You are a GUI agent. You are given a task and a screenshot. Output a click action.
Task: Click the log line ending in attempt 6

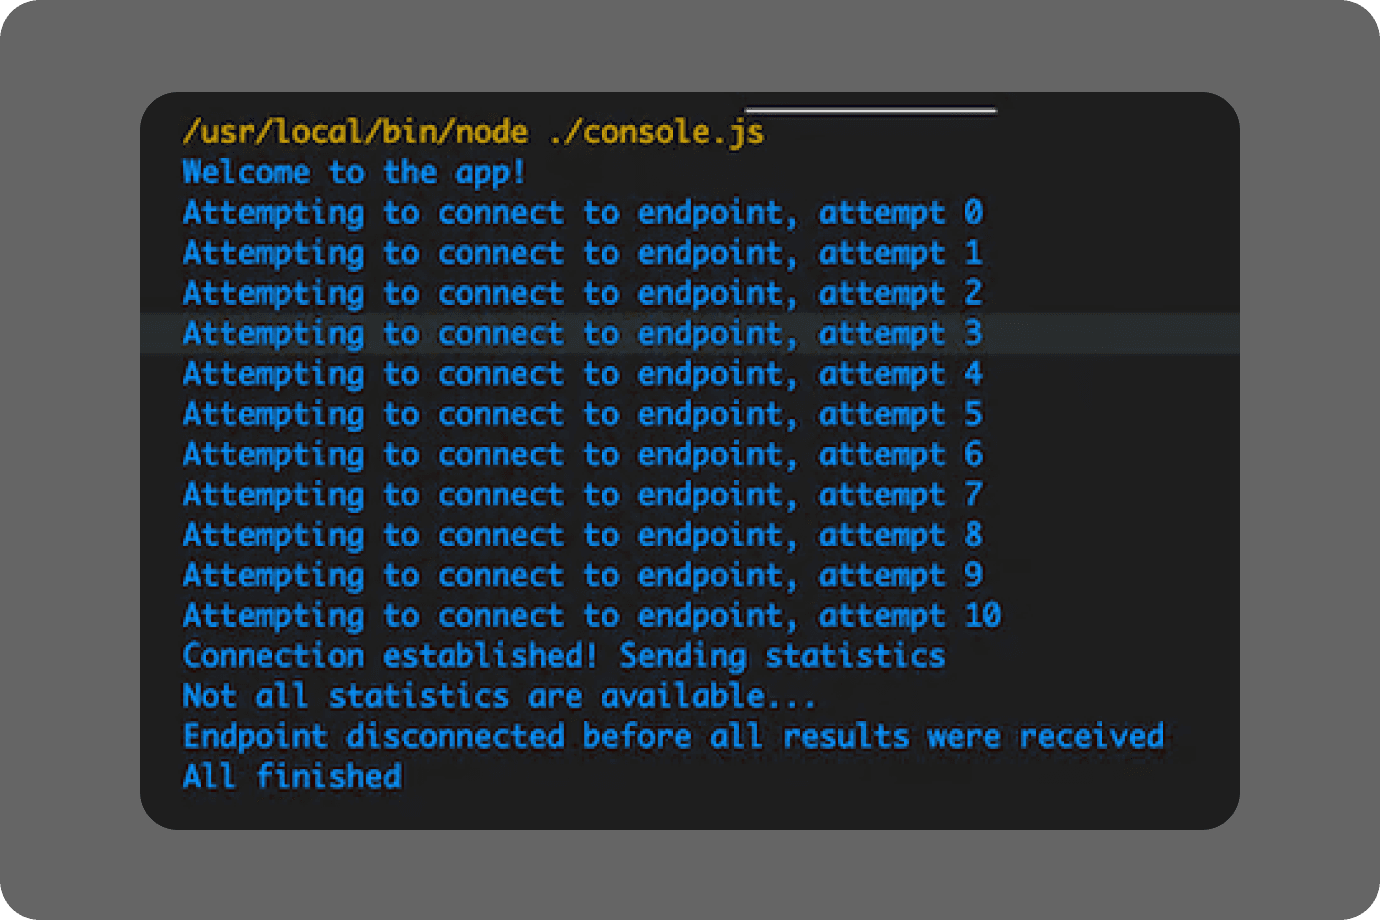pos(583,454)
